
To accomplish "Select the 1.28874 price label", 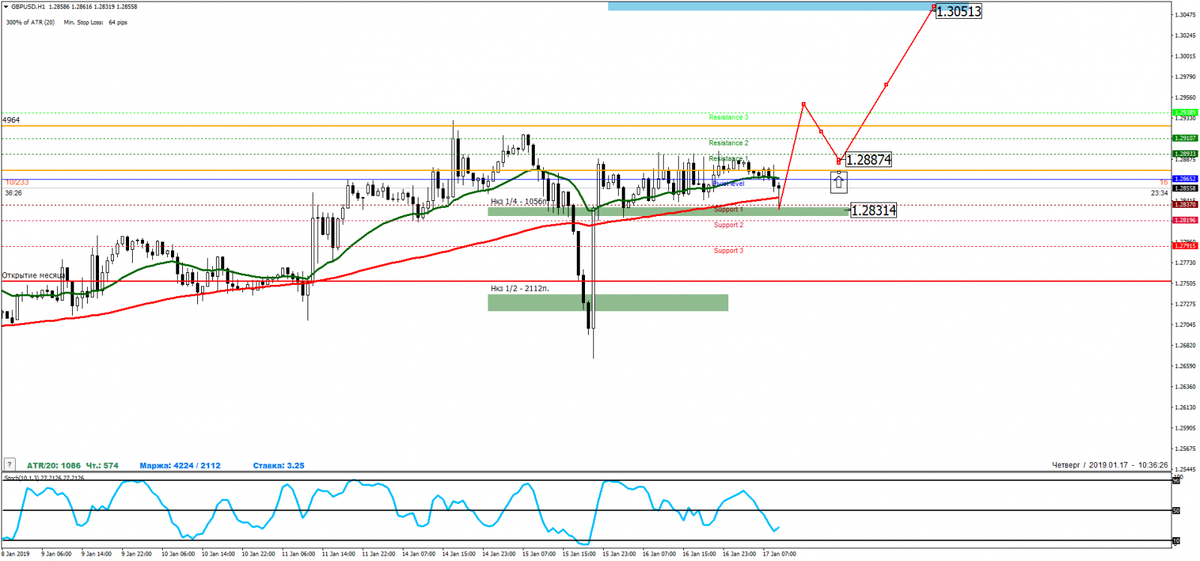I will (868, 159).
